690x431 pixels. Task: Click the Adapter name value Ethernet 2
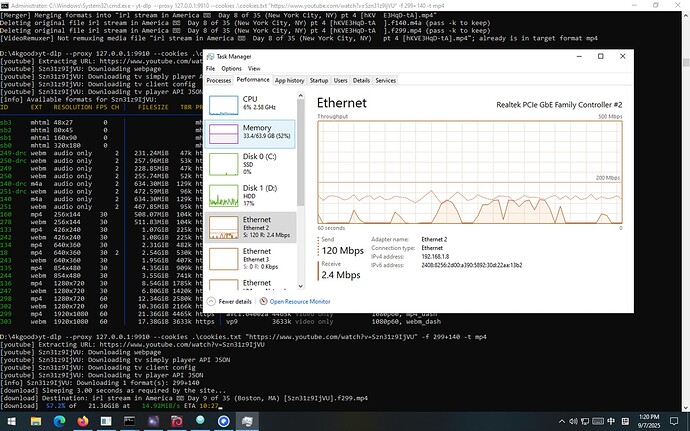[x=434, y=239]
